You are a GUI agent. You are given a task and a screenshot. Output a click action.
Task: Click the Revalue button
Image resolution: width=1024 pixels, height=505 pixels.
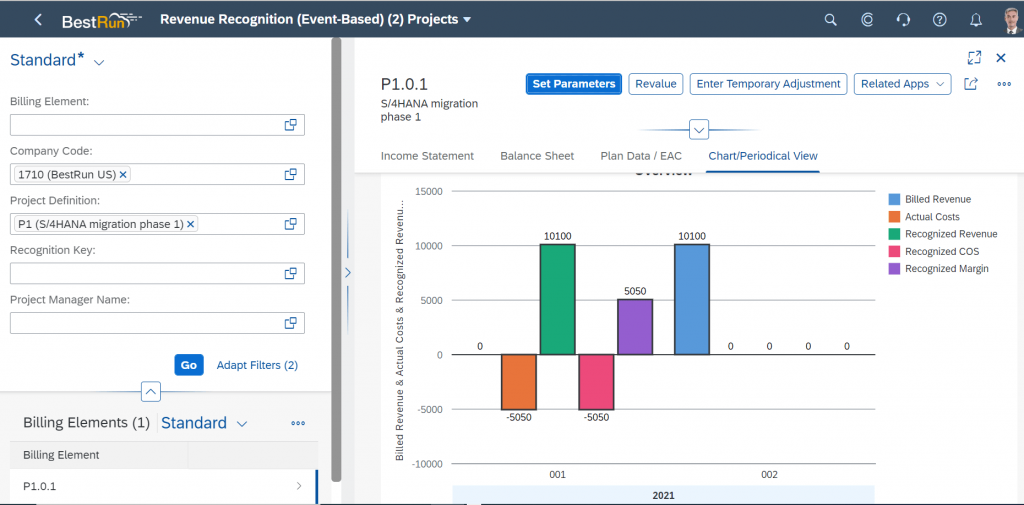coord(656,84)
